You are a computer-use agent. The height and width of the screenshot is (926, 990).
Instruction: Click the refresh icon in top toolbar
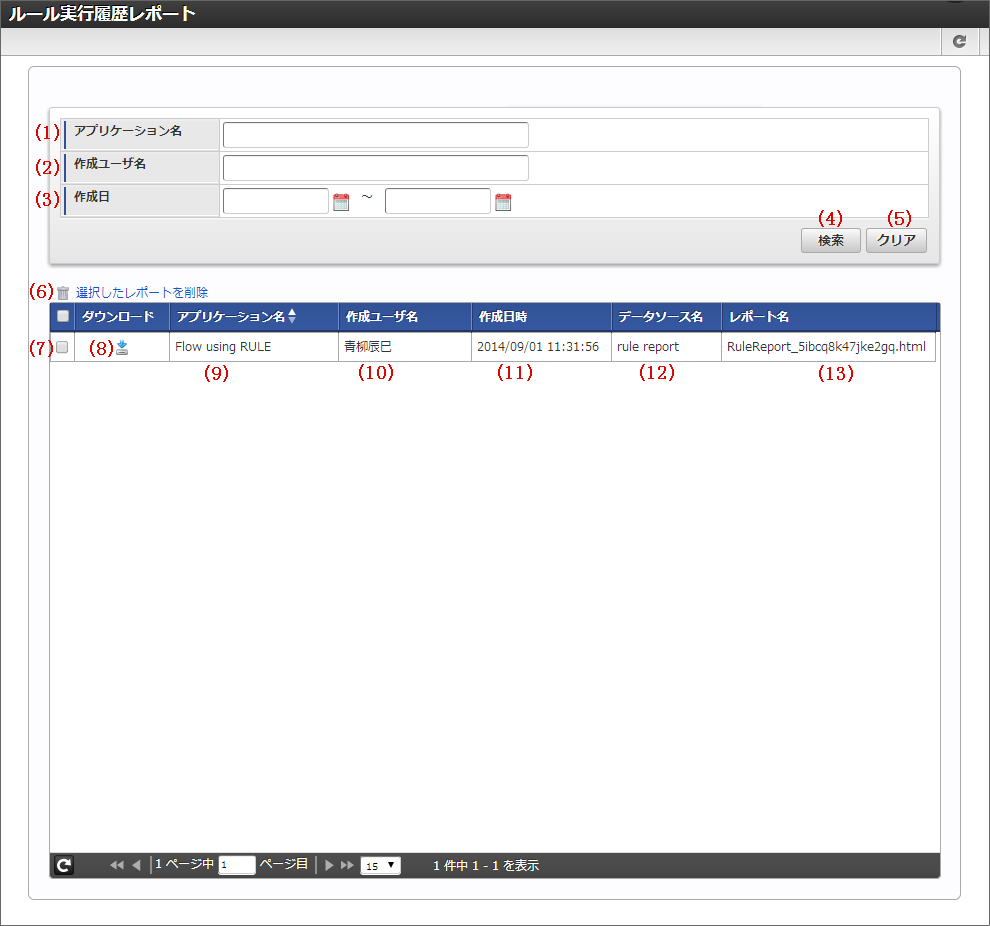pos(959,41)
